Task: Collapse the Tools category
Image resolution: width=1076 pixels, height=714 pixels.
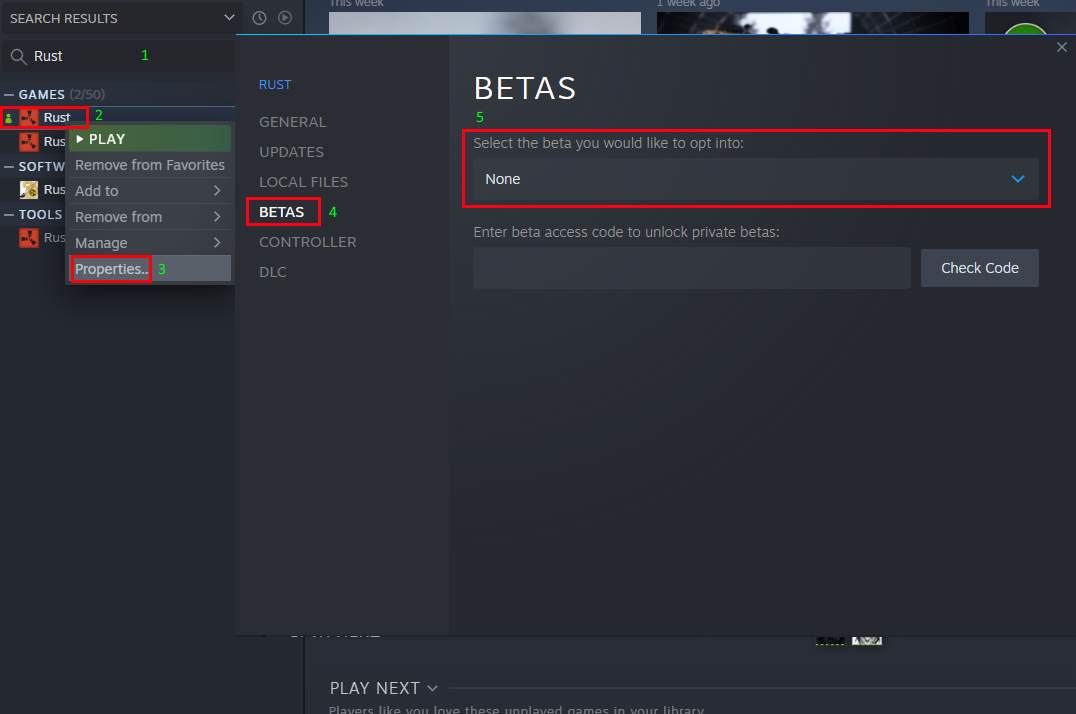Action: (9, 215)
